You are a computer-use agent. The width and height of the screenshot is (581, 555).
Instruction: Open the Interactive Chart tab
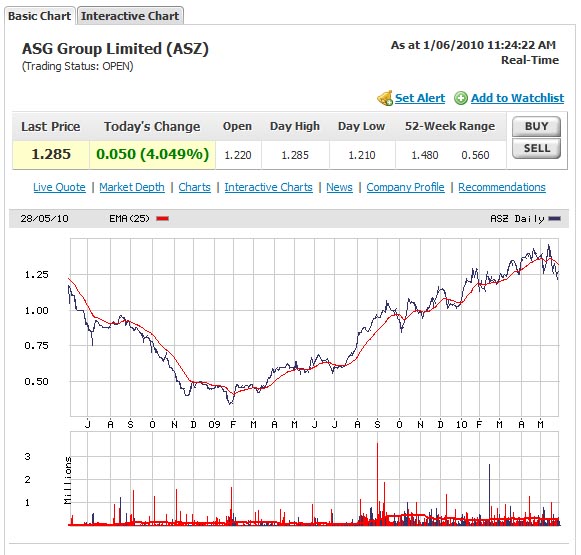(130, 16)
